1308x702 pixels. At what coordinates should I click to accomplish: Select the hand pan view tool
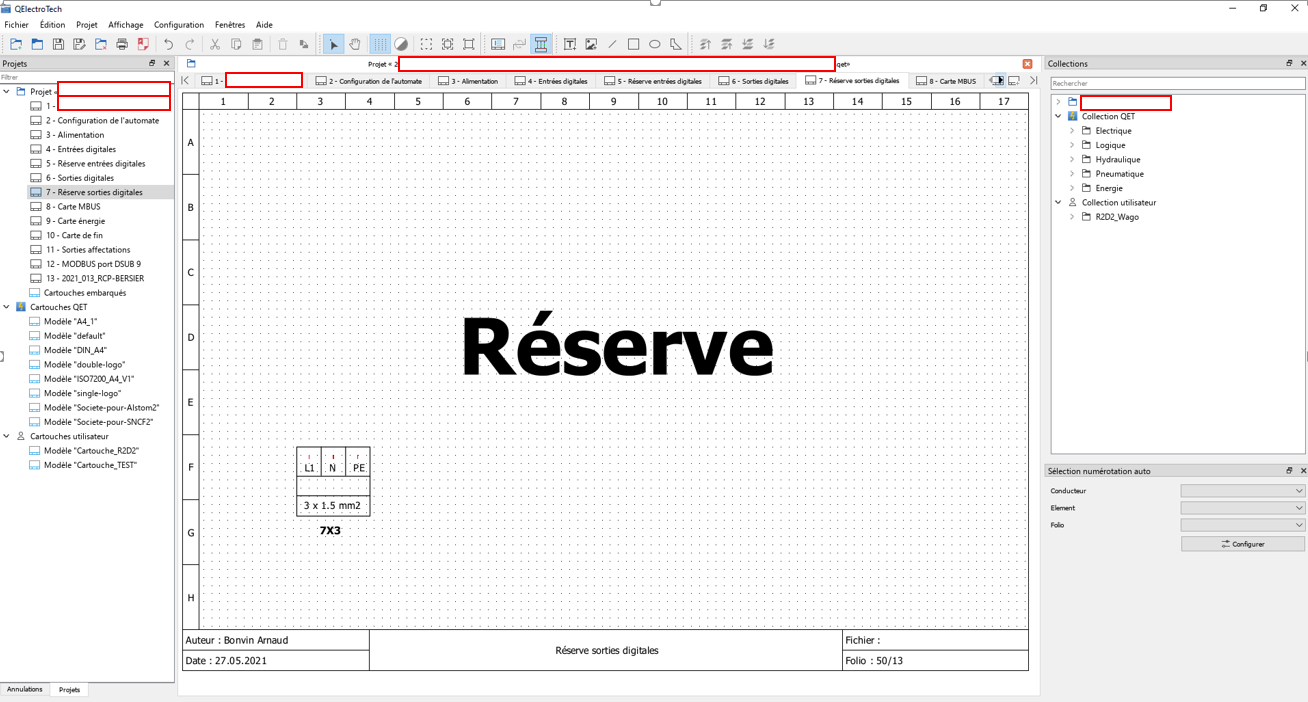pyautogui.click(x=355, y=44)
